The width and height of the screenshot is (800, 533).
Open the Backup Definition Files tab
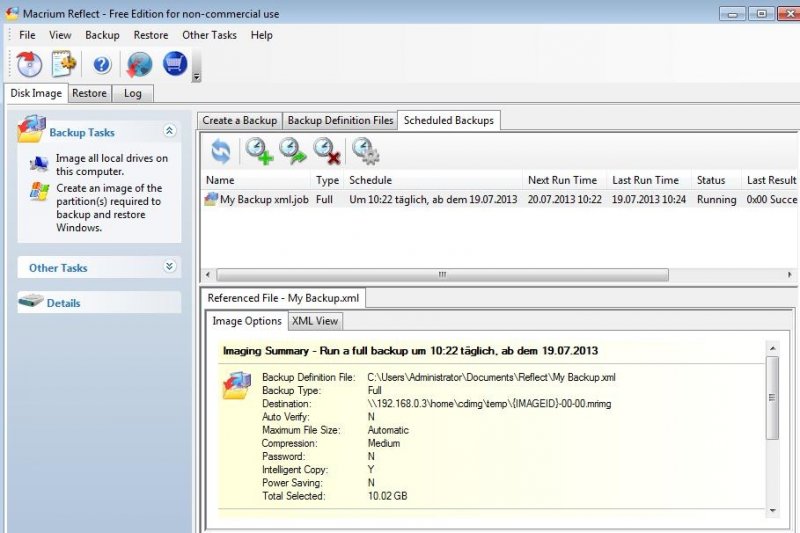340,120
